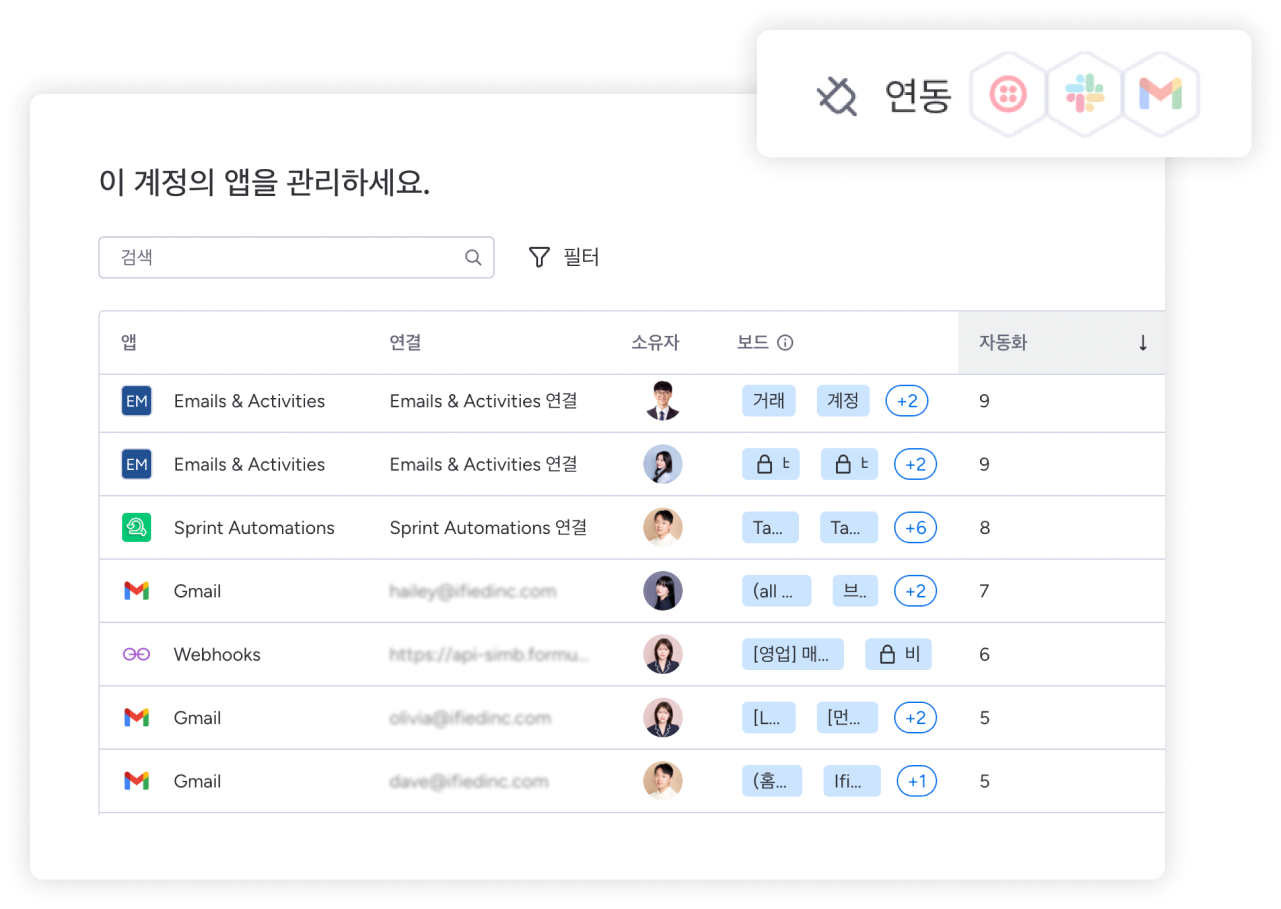Image resolution: width=1281 pixels, height=909 pixels.
Task: Click the 자동화 column header
Action: click(x=1061, y=343)
